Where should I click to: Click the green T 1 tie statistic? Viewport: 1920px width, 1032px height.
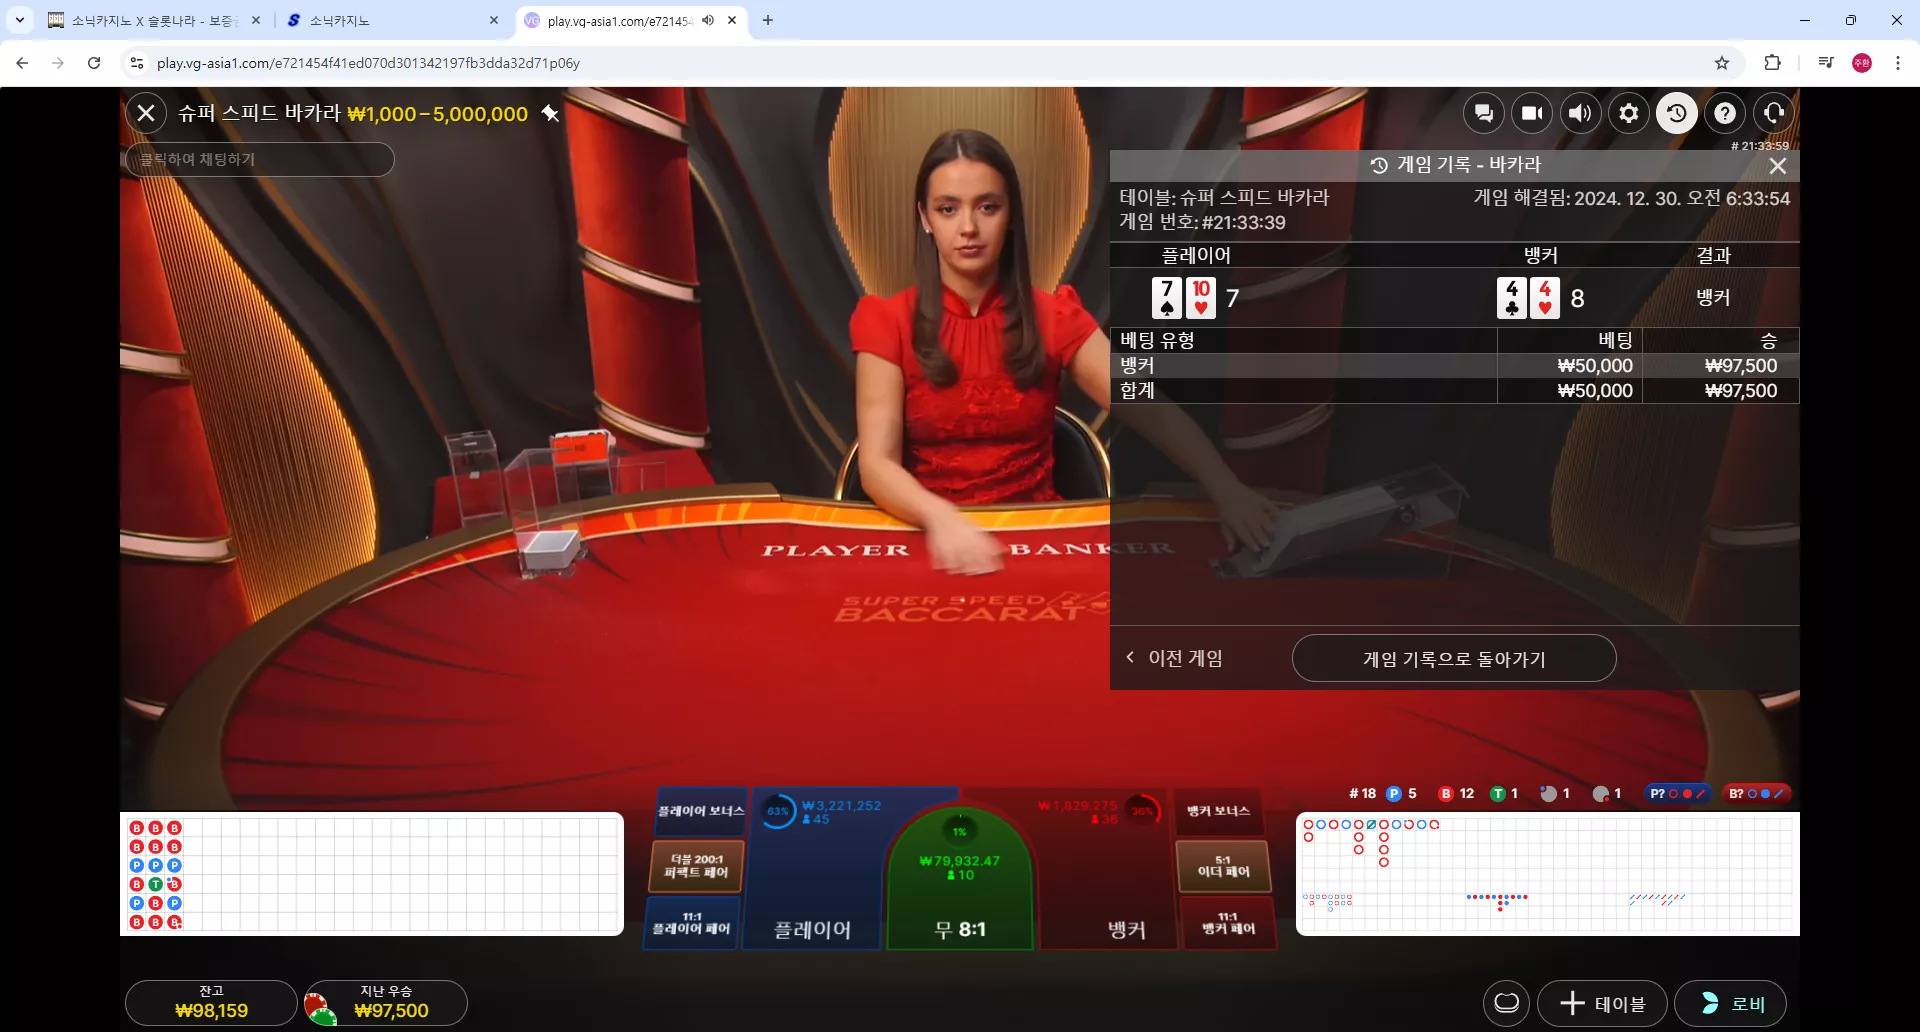click(1504, 793)
